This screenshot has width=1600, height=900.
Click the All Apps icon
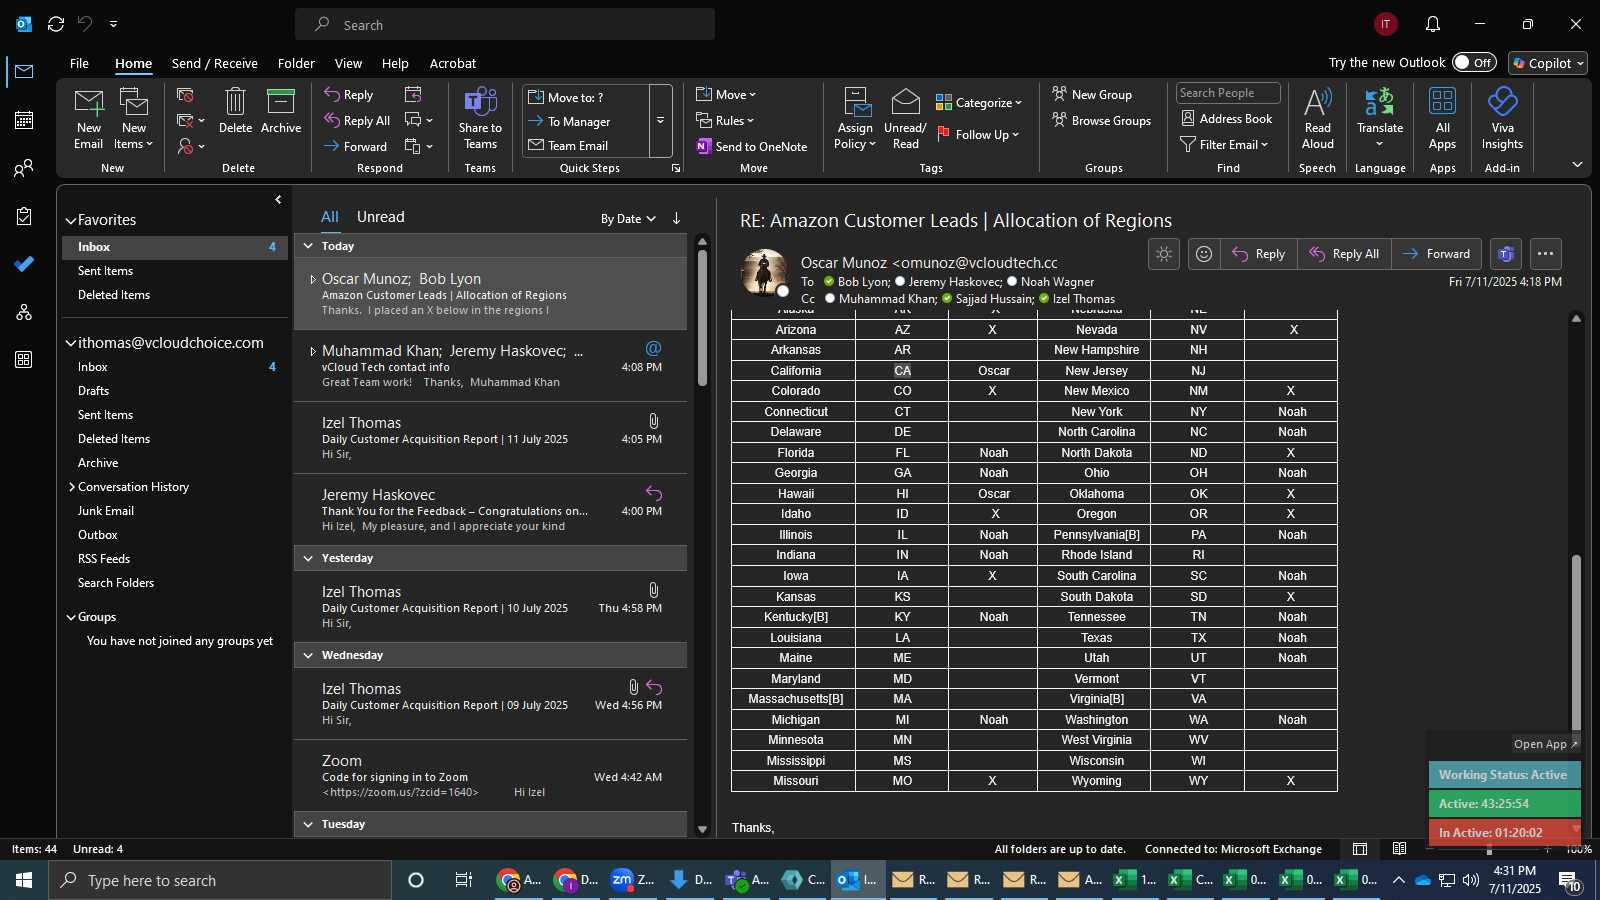click(x=1442, y=103)
